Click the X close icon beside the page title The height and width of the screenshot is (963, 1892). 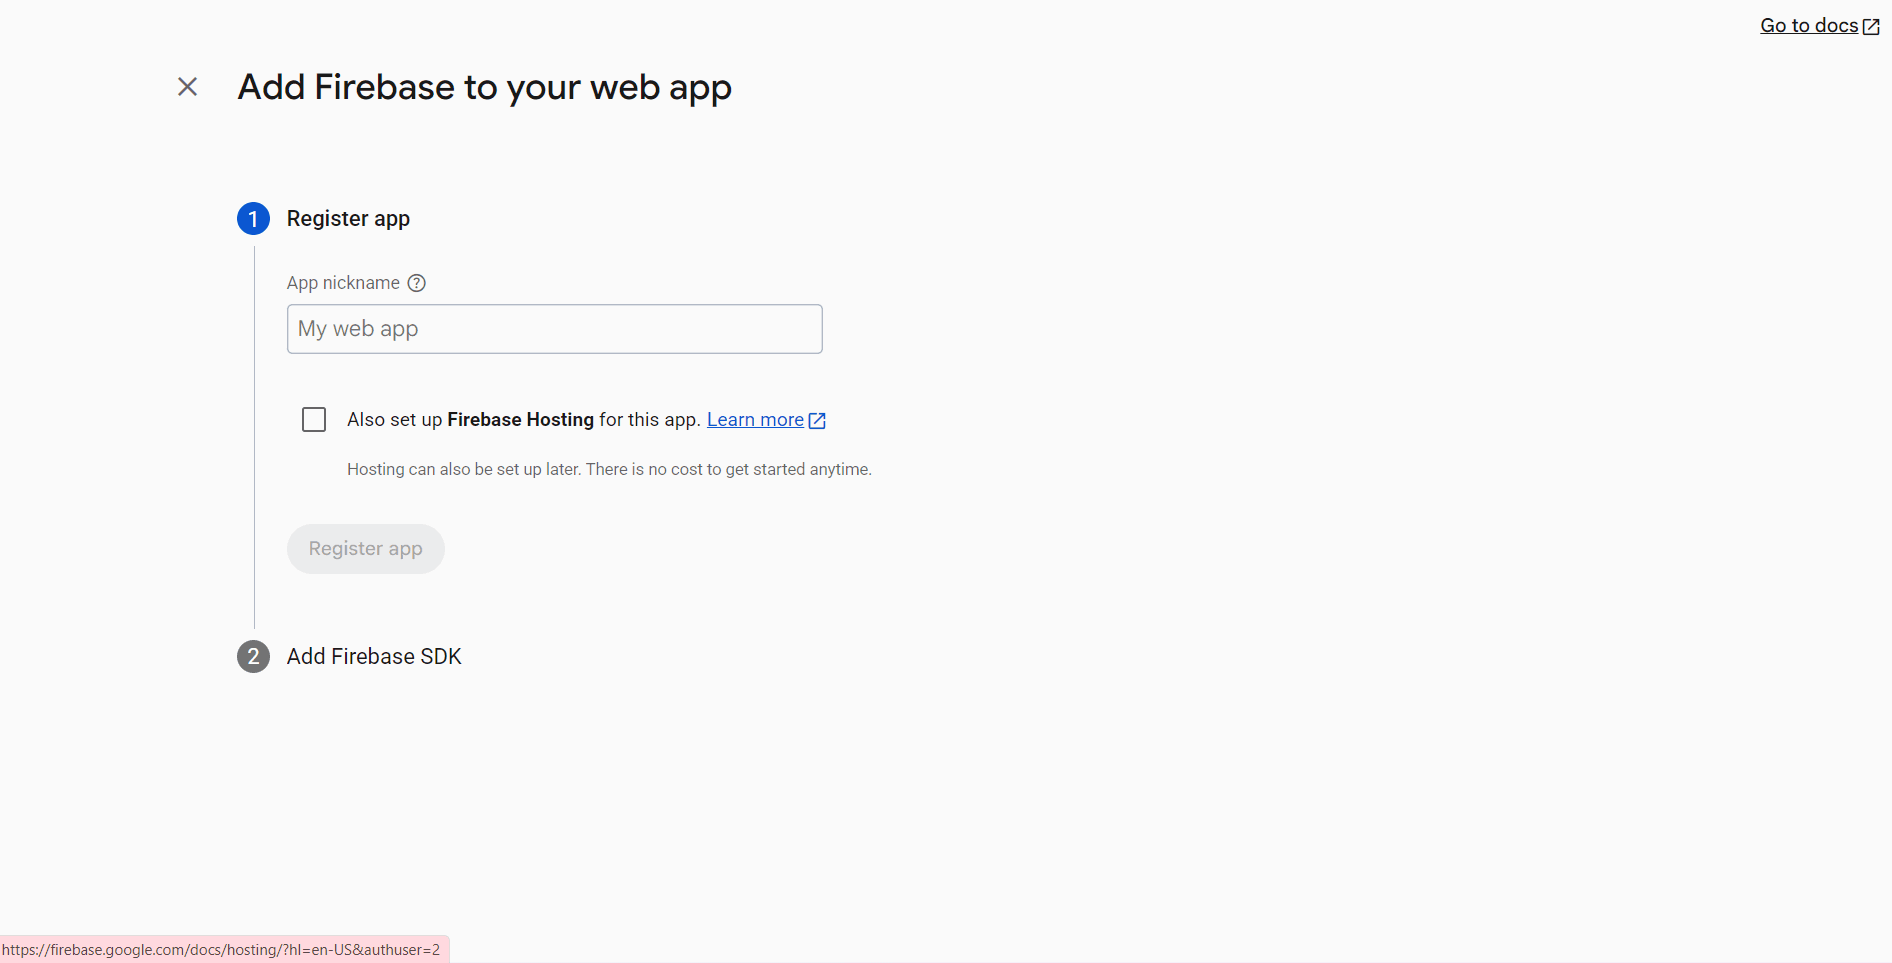click(x=188, y=87)
